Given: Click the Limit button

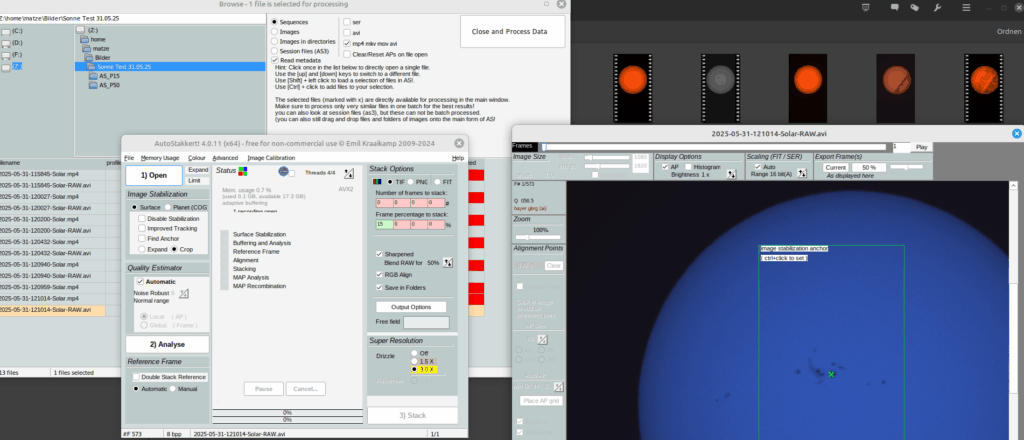Looking at the screenshot, I should (x=198, y=180).
